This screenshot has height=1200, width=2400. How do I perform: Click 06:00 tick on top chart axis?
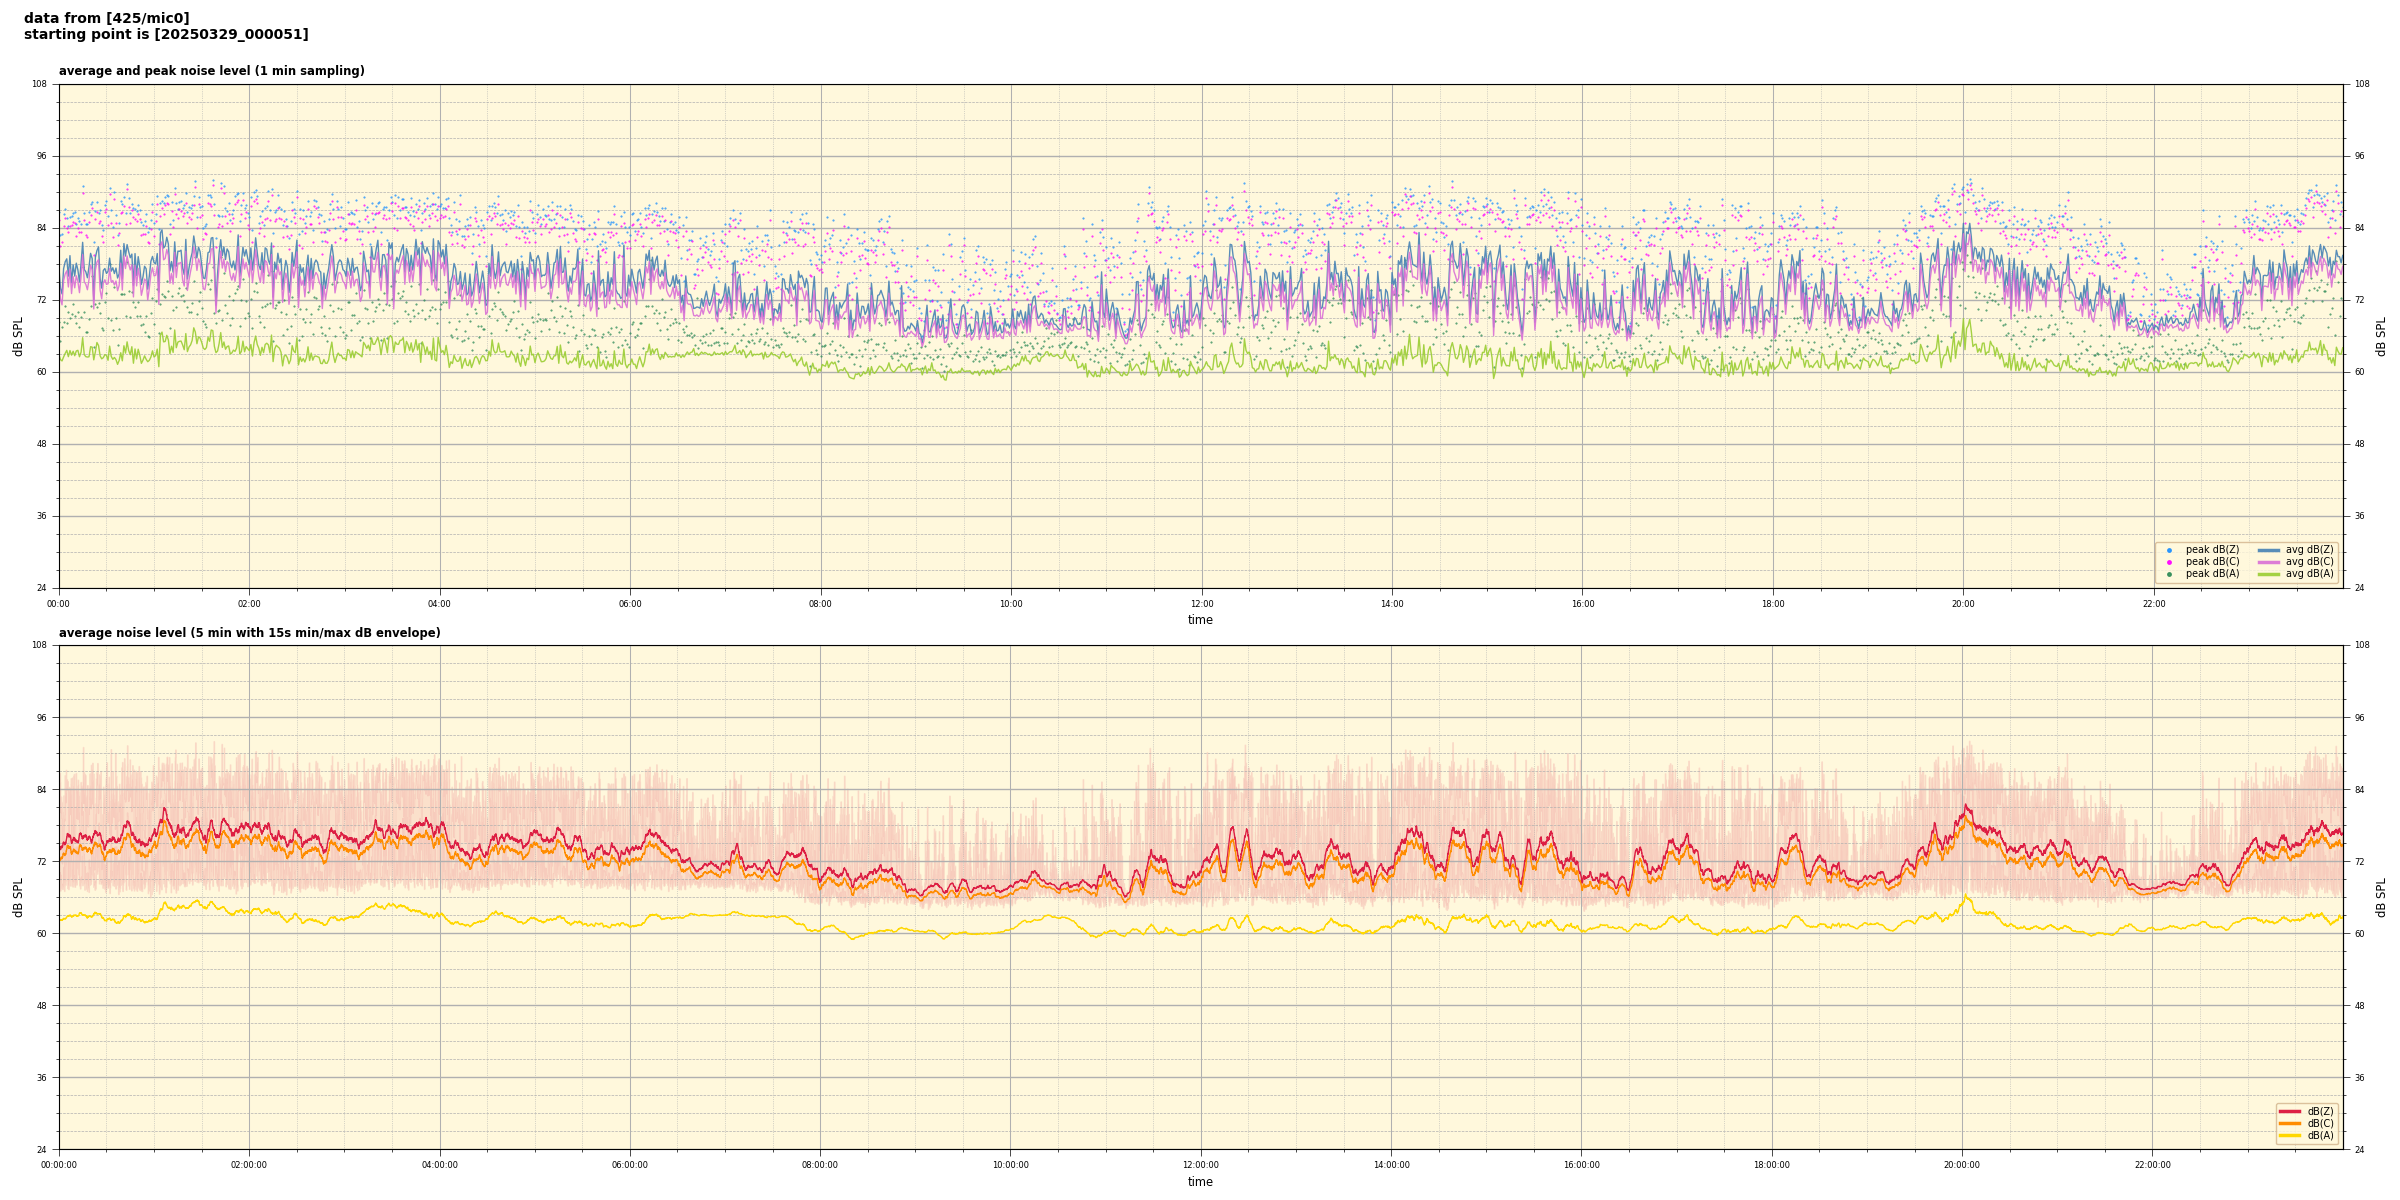(630, 604)
